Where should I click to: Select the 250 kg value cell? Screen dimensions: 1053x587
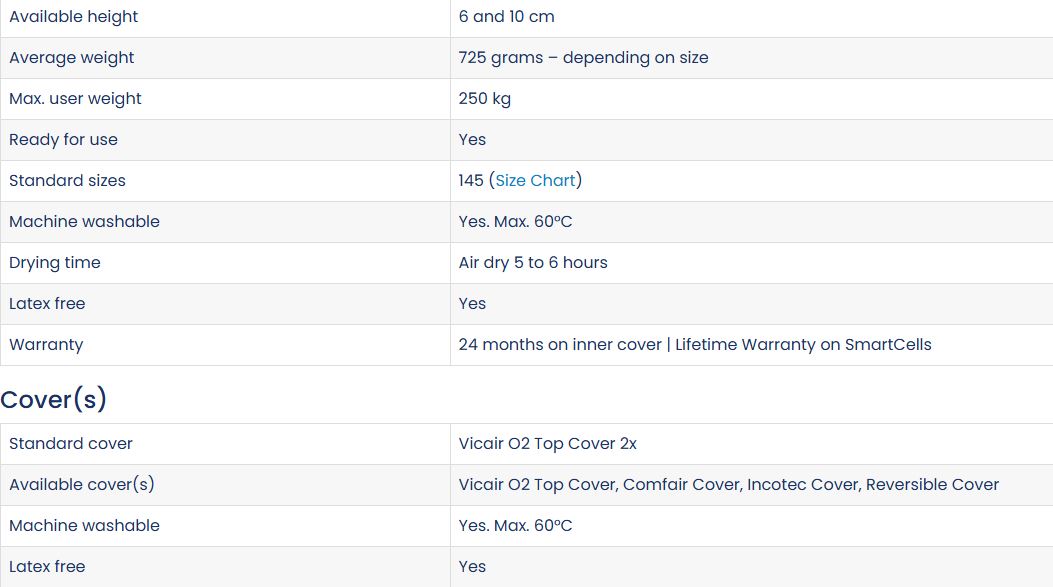(x=485, y=99)
